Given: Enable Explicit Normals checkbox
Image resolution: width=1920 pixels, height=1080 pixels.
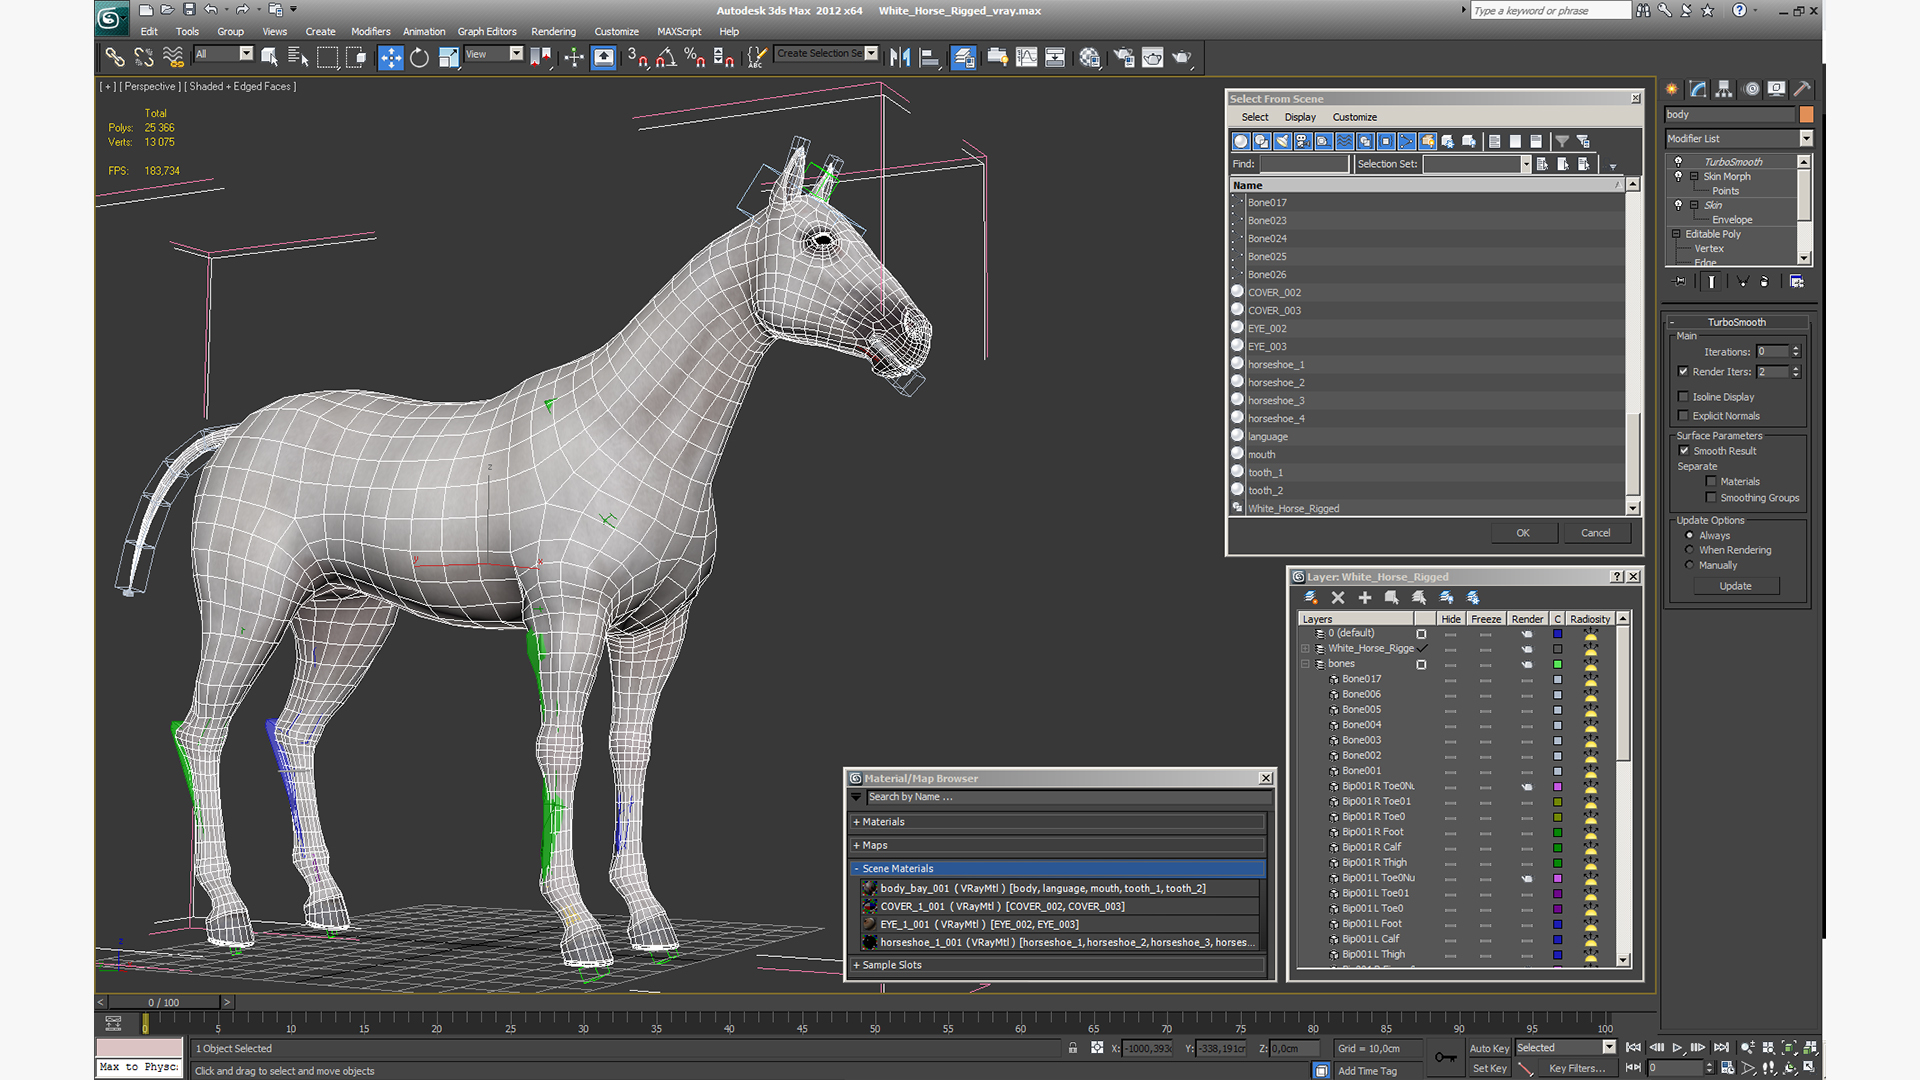Looking at the screenshot, I should tap(1684, 416).
